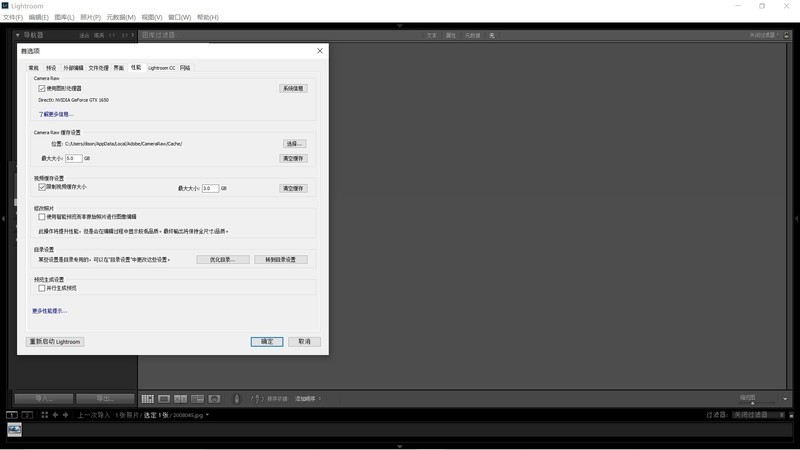Click the thumbnail size slider in toolbar

752,403
